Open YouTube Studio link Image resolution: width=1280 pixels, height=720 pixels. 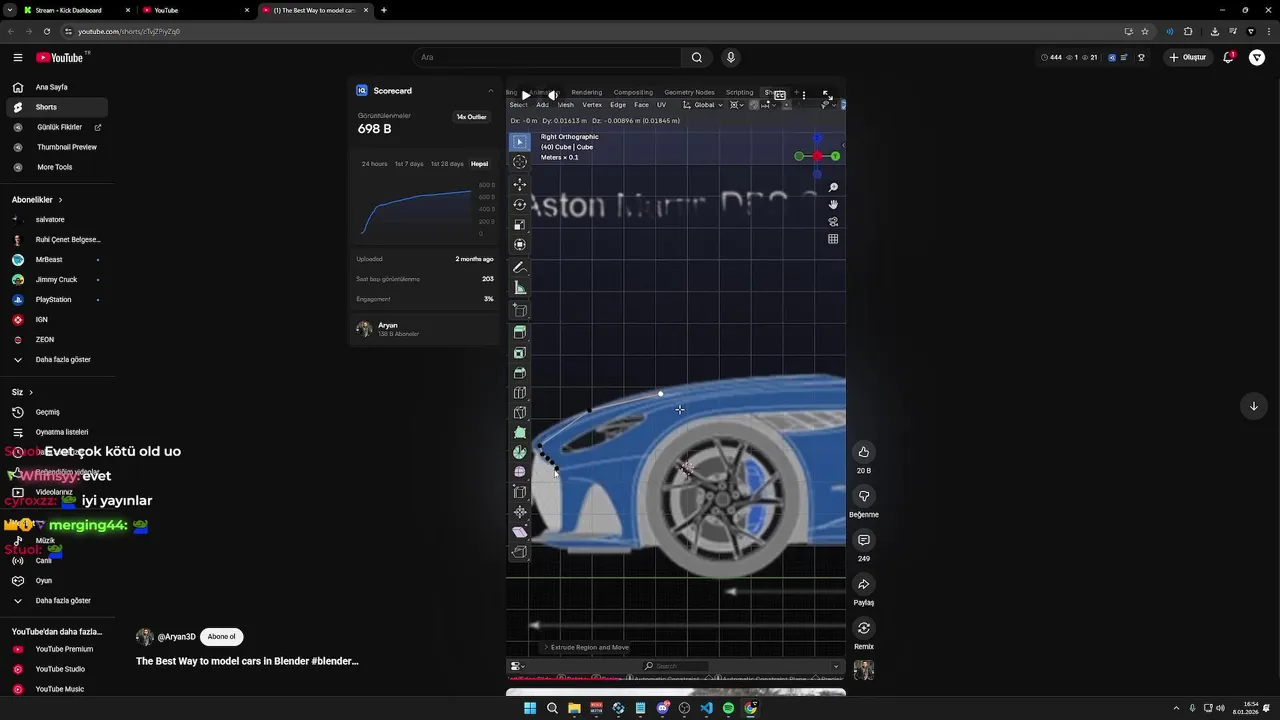point(57,669)
